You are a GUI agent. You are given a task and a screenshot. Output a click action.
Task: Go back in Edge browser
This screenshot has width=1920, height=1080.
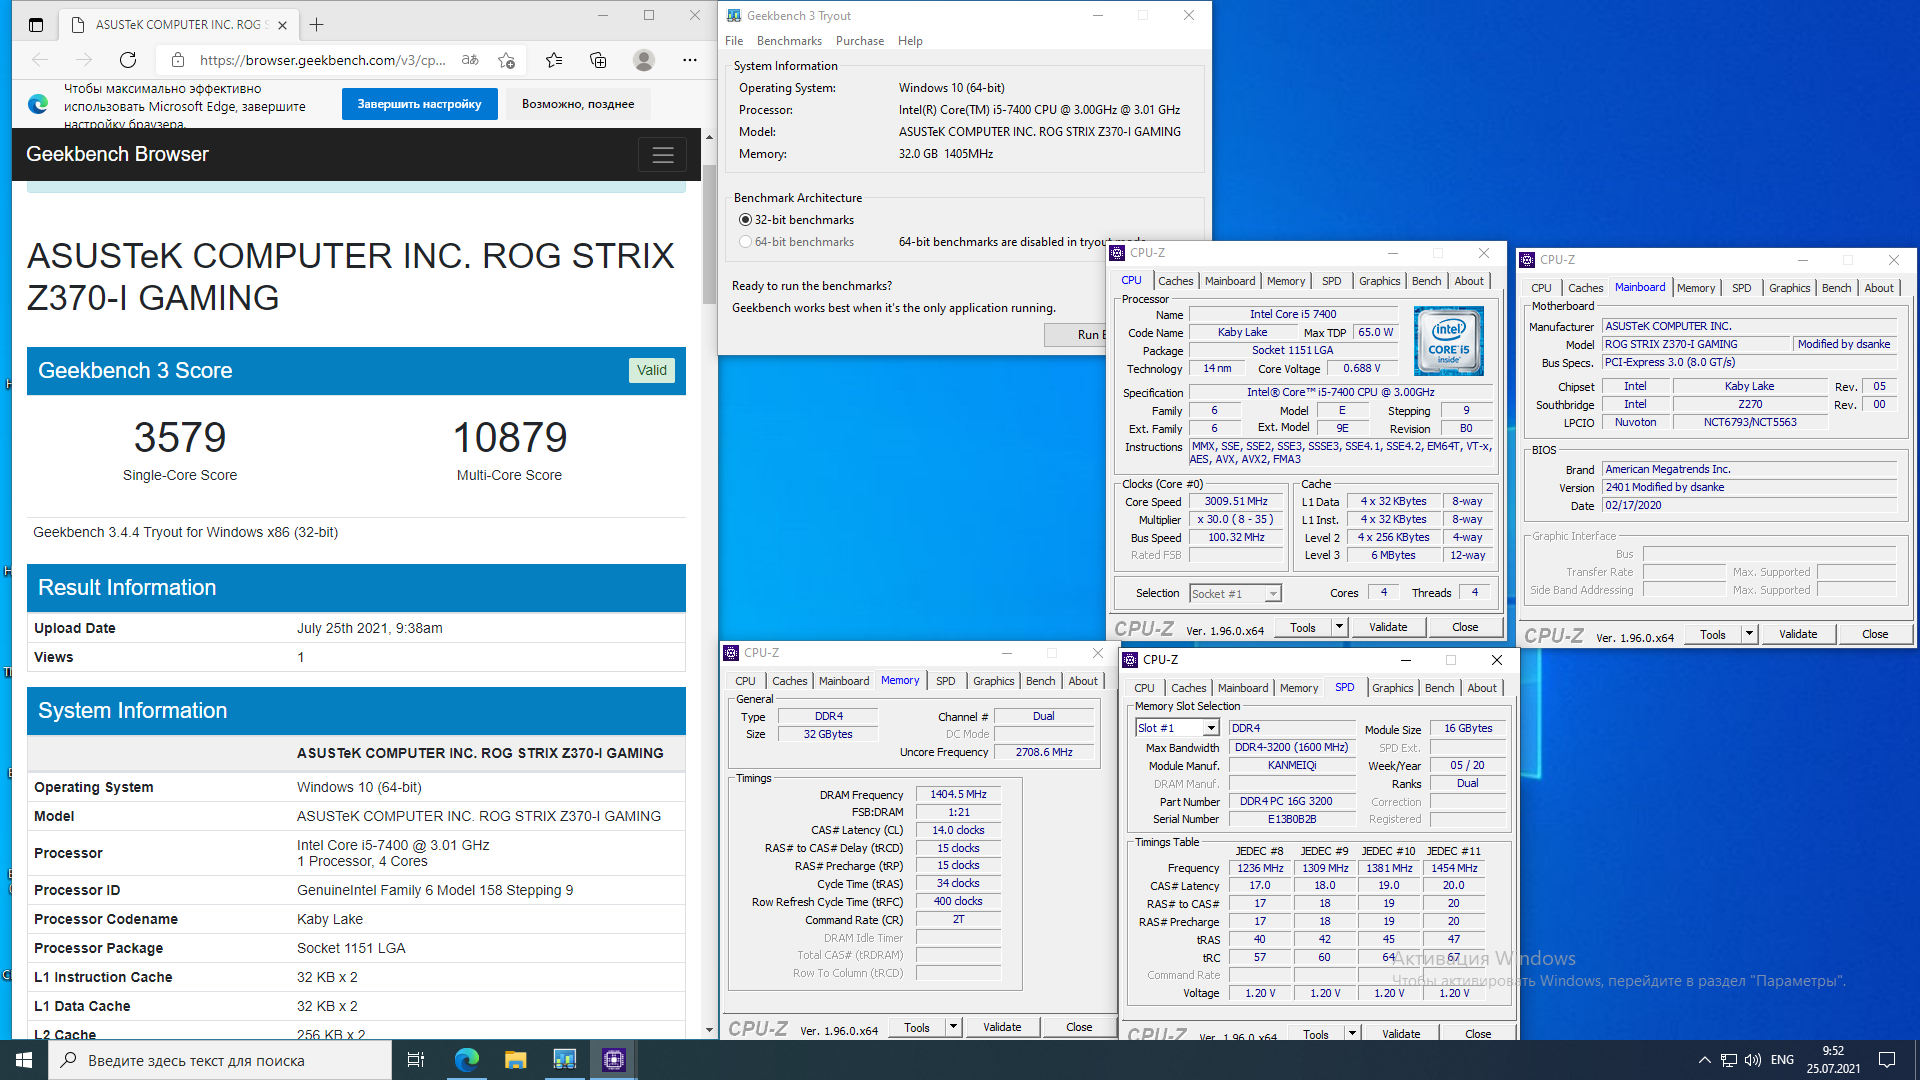coord(40,60)
